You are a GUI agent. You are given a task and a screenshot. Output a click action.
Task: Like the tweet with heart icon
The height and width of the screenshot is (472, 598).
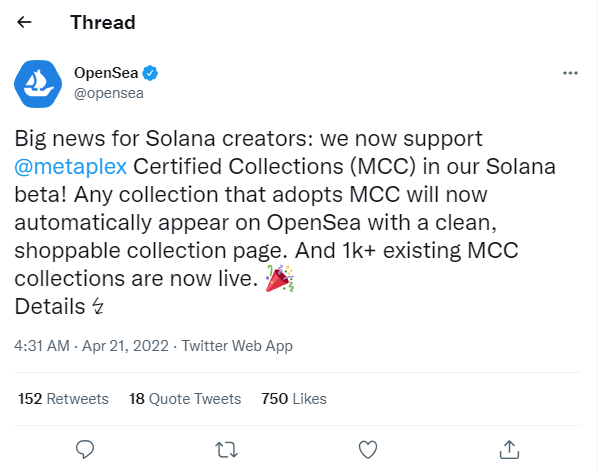tap(368, 450)
